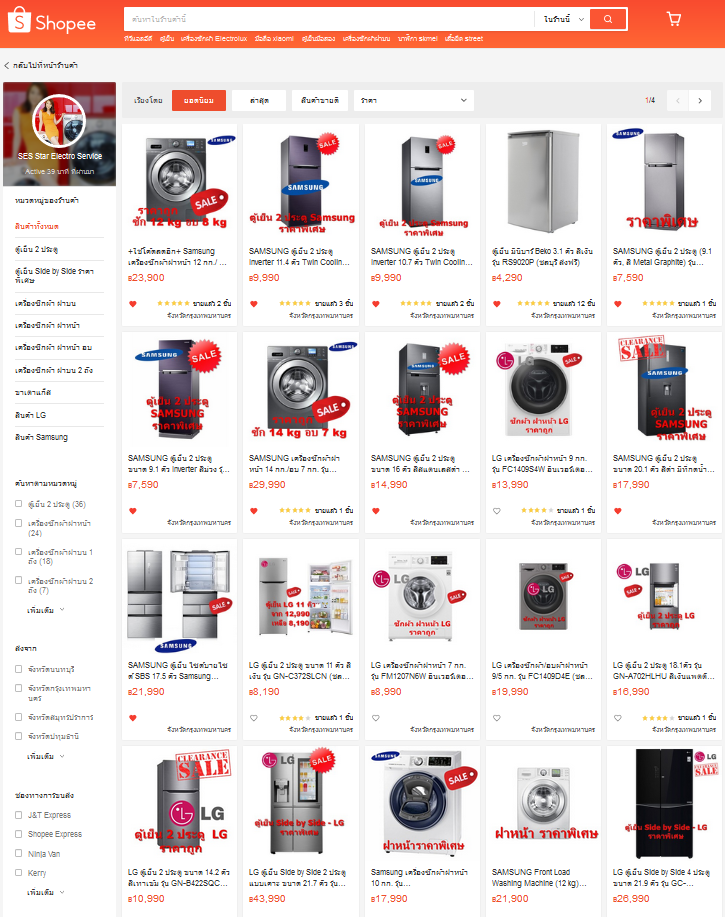
Task: Click the Shopee logo
Action: (x=51, y=20)
